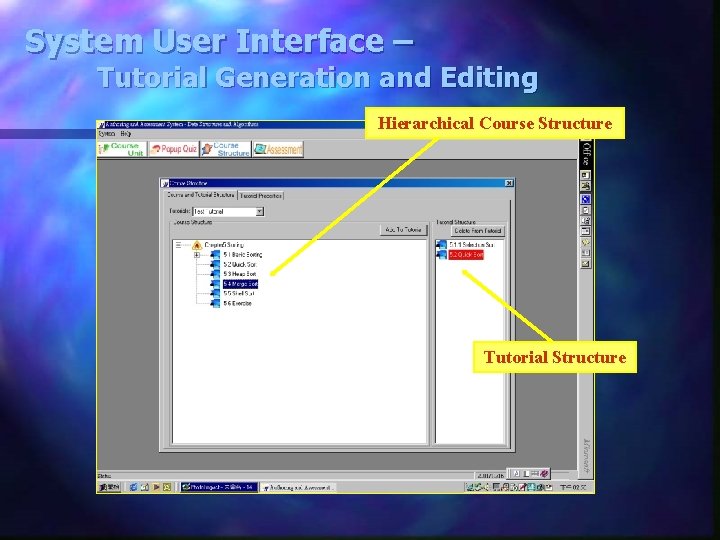Screen dimensions: 720x540
Task: Click the icon beside 5.1 Basic Sorting
Action: pos(215,255)
